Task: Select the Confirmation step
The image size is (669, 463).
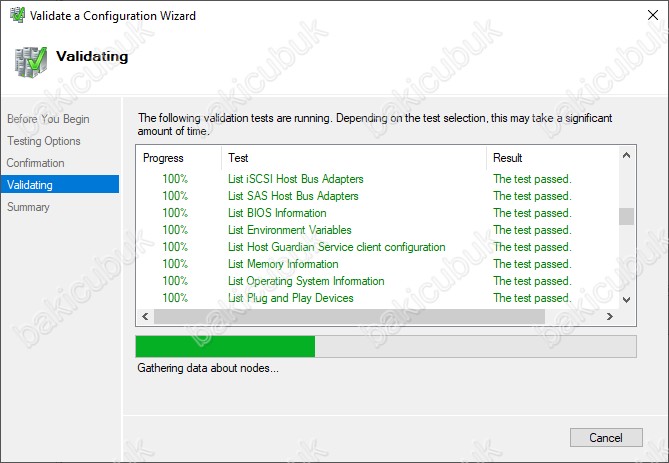Action: [x=35, y=163]
